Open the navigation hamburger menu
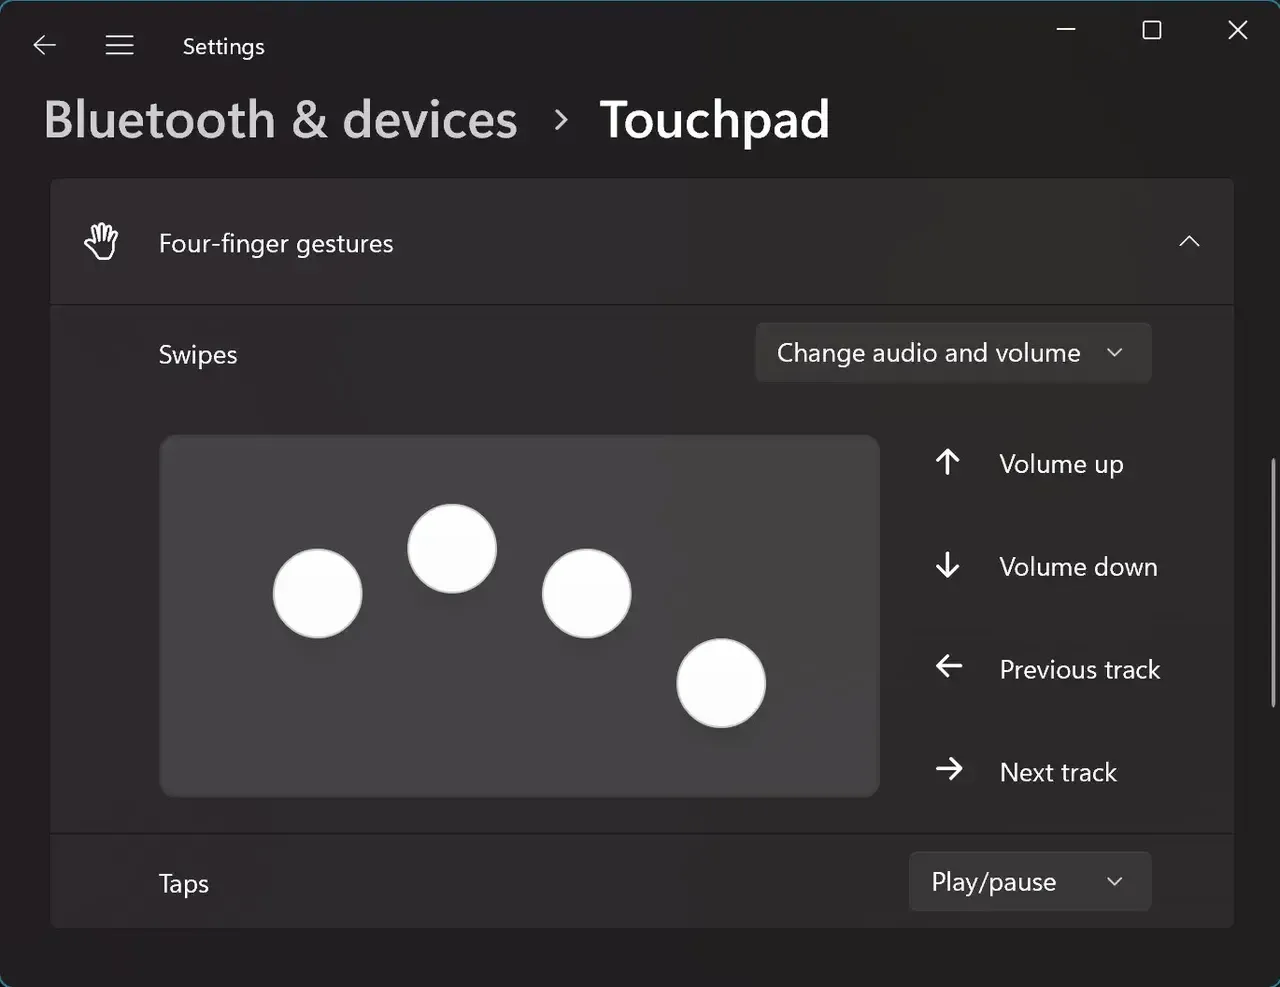This screenshot has width=1280, height=987. coord(119,44)
